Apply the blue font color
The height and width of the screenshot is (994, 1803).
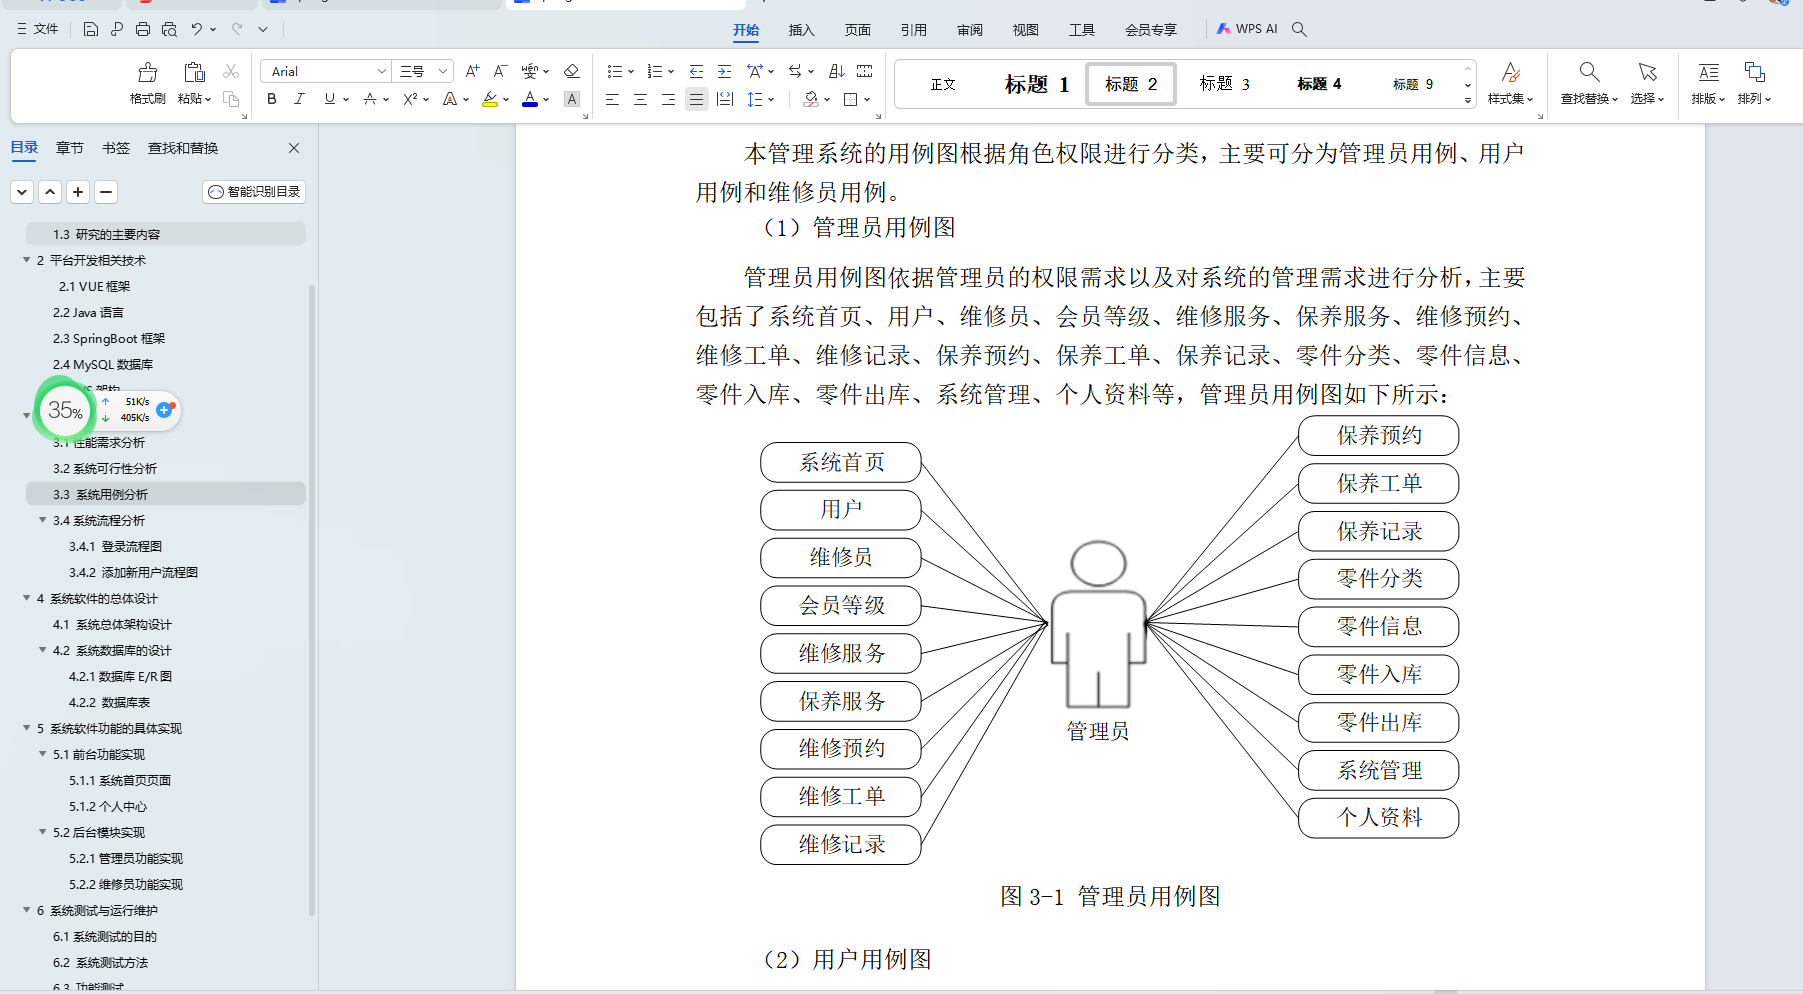point(530,99)
